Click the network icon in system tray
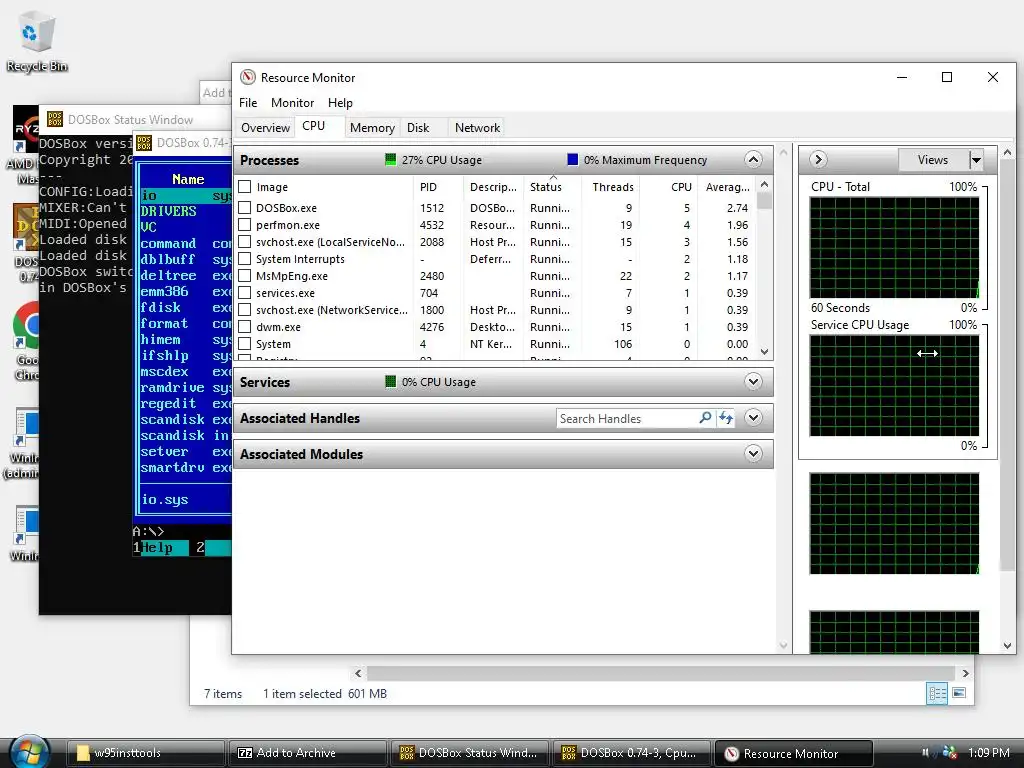 [x=949, y=752]
